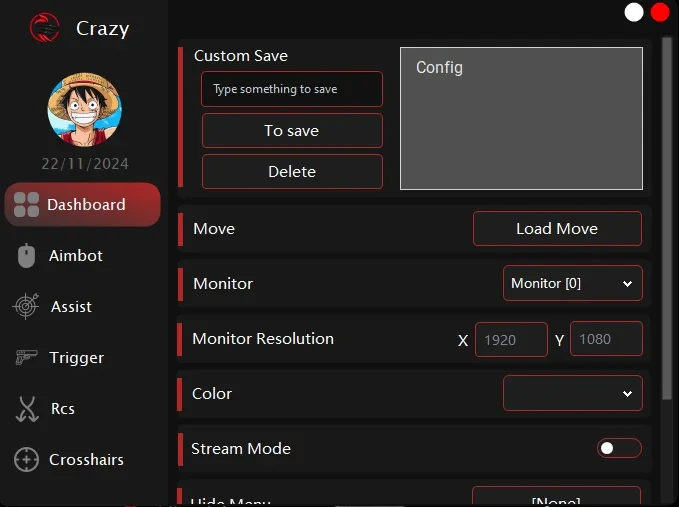Open the Crosshairs section
Viewport: 679px width, 507px height.
(x=86, y=459)
